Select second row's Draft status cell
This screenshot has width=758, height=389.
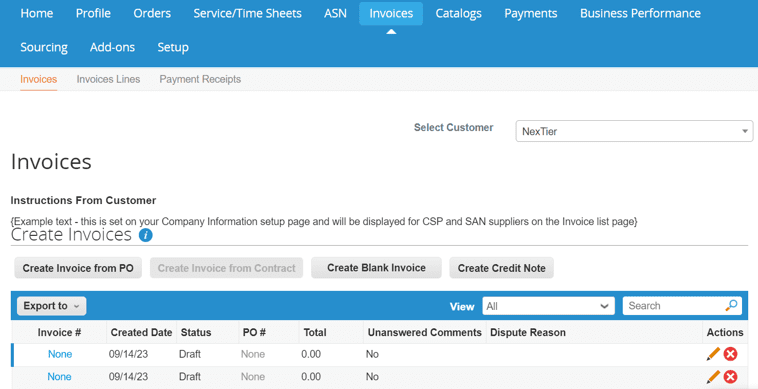[190, 377]
